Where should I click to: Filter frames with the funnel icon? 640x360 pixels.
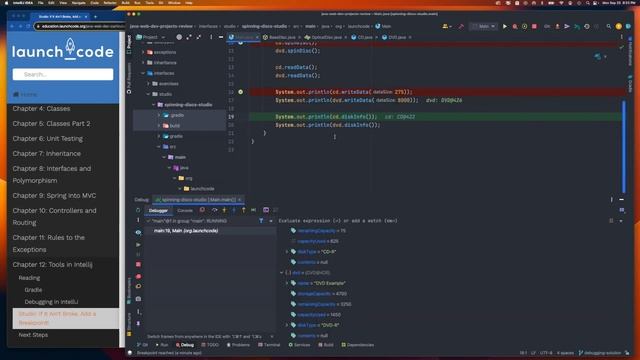261,221
